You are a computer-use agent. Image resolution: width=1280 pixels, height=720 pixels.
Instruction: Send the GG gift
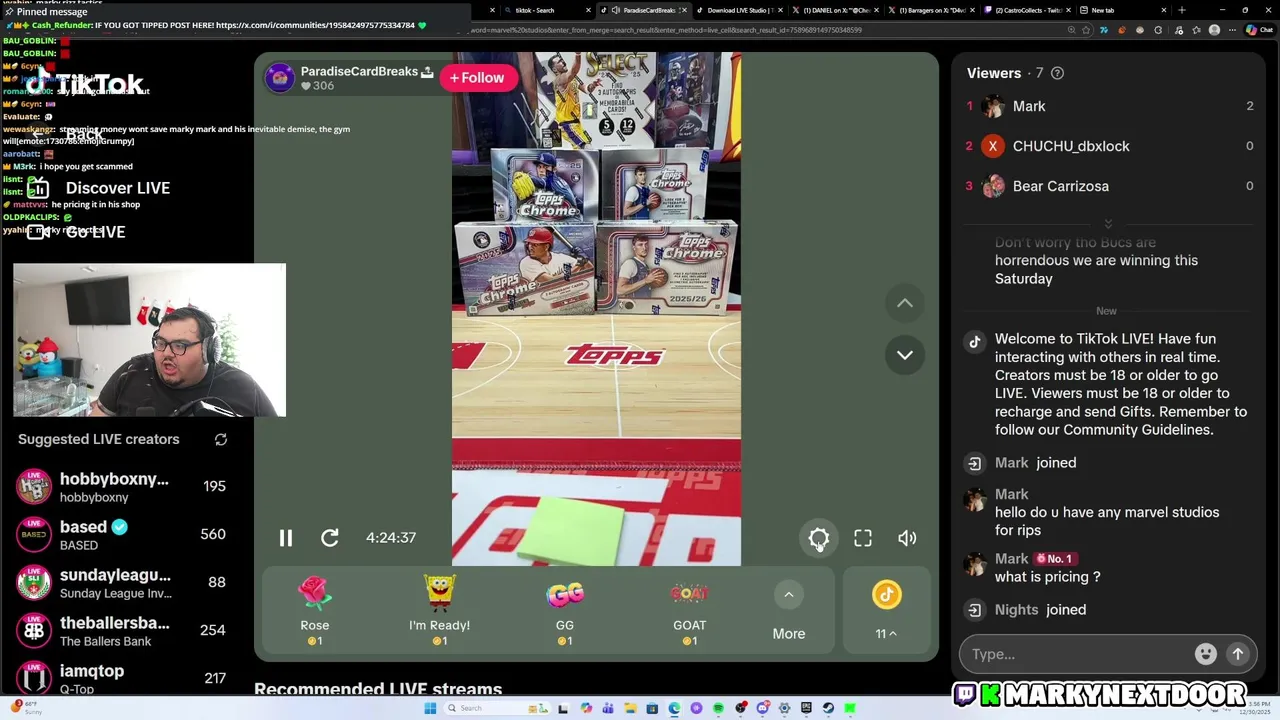[565, 610]
